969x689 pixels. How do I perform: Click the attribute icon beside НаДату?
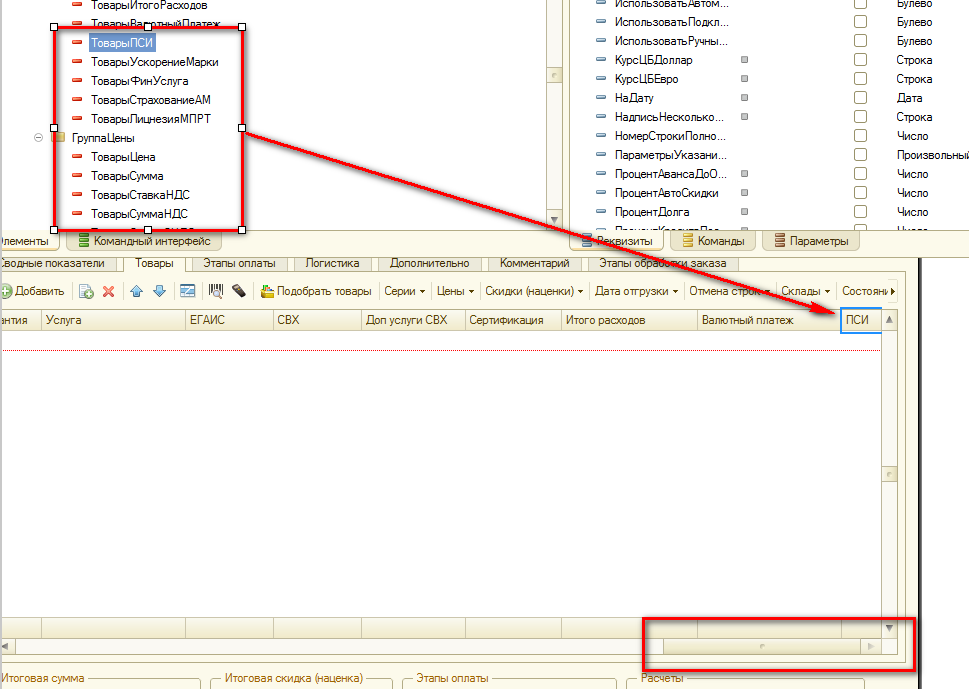click(601, 97)
